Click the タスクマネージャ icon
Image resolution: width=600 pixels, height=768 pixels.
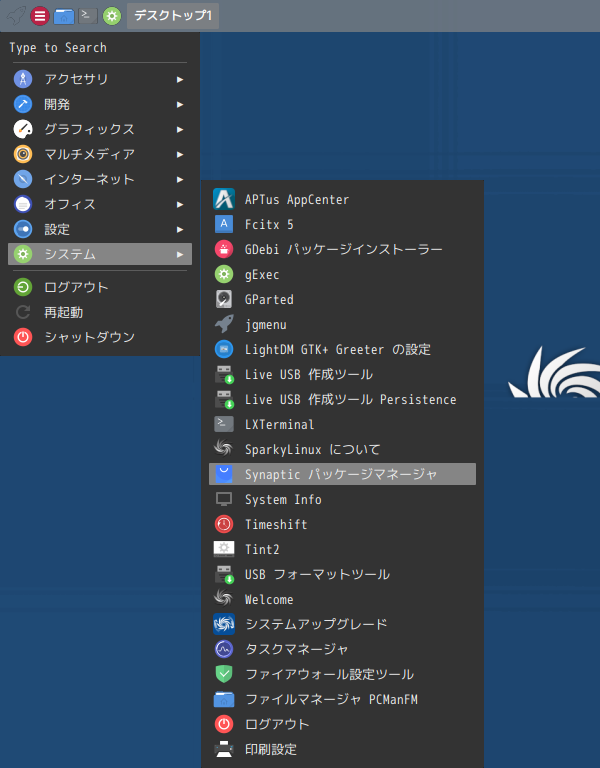point(224,649)
